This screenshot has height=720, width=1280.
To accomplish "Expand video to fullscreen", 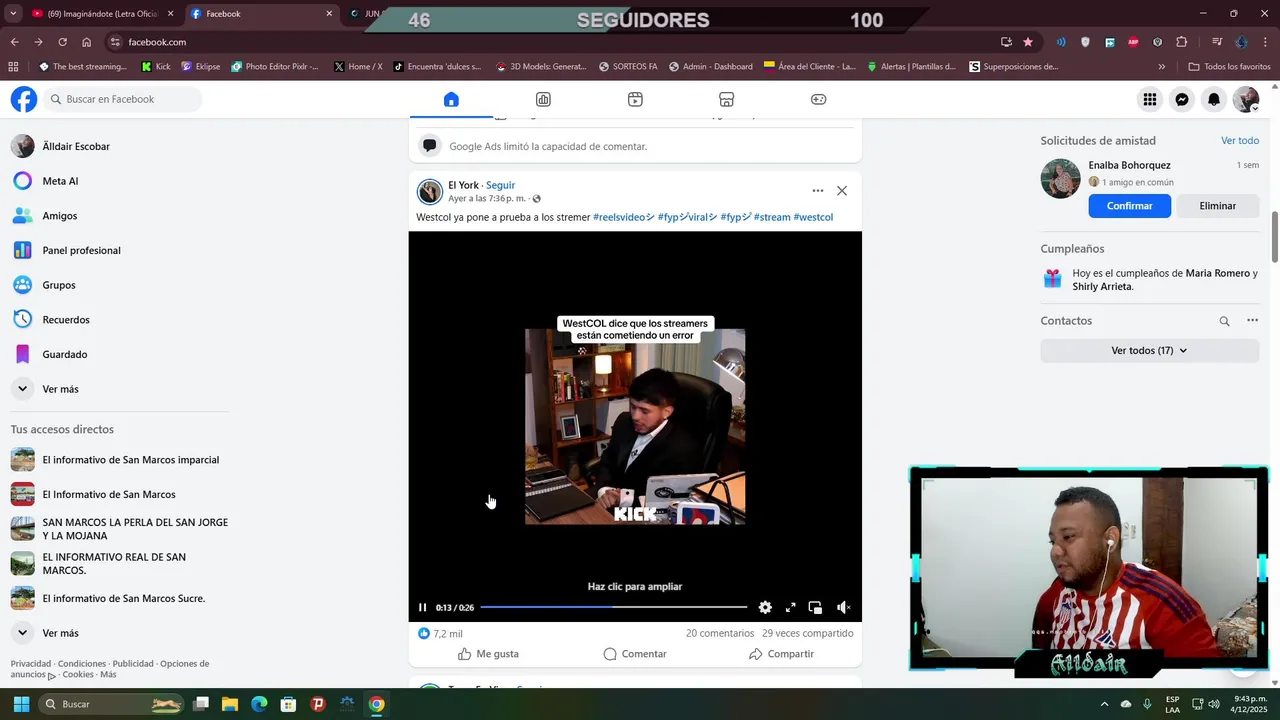I will pos(790,607).
